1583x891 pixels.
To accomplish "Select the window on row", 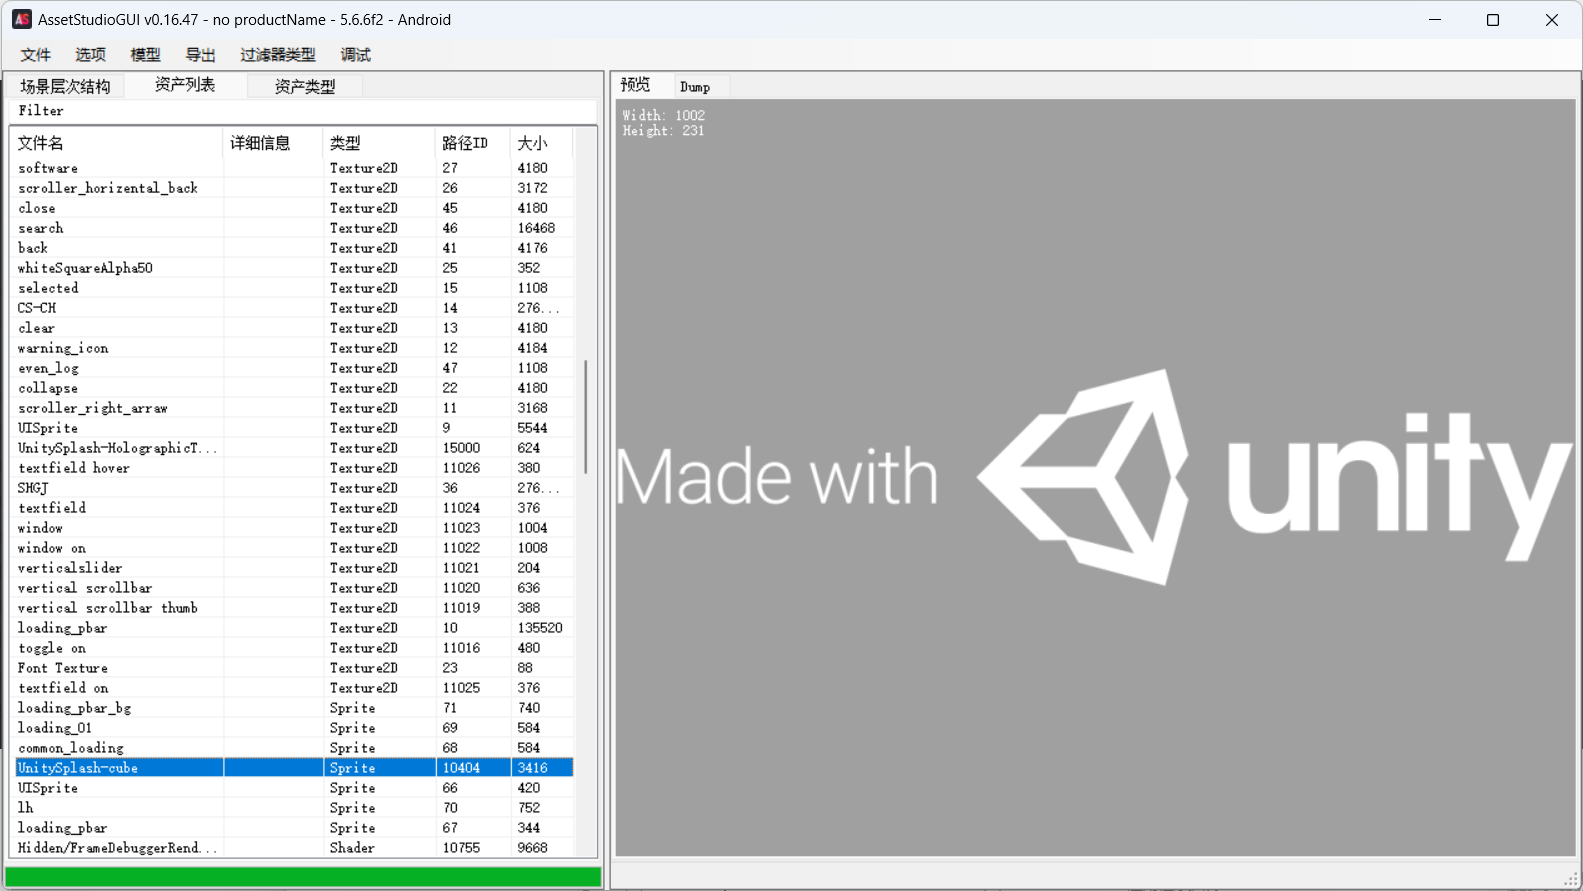I will coord(295,548).
